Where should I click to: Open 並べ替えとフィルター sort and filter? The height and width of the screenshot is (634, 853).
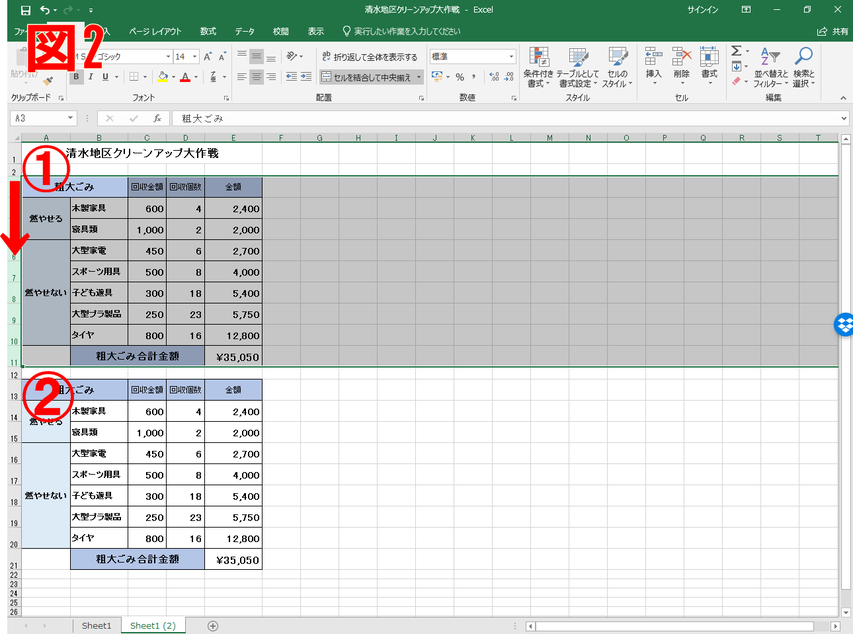coord(770,67)
